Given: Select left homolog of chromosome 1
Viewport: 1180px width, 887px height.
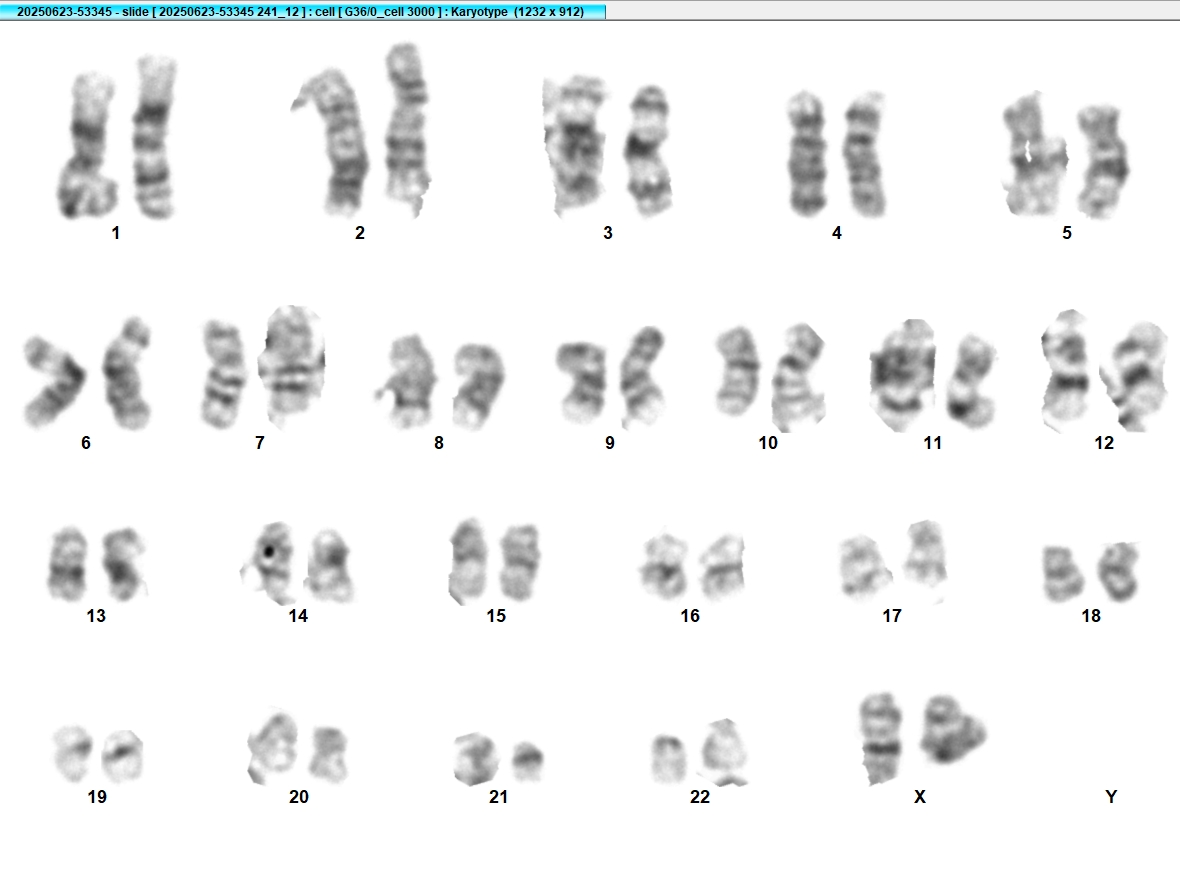Looking at the screenshot, I should coord(87,146).
